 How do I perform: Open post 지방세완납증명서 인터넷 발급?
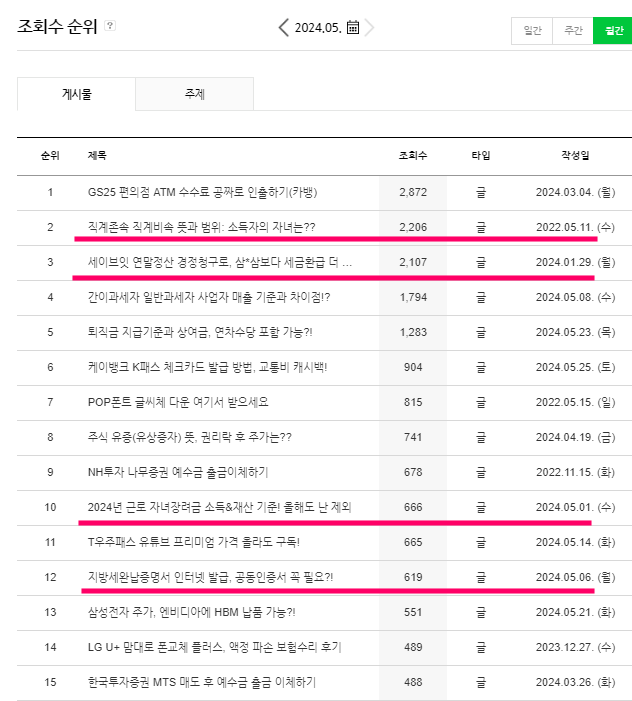[x=211, y=577]
